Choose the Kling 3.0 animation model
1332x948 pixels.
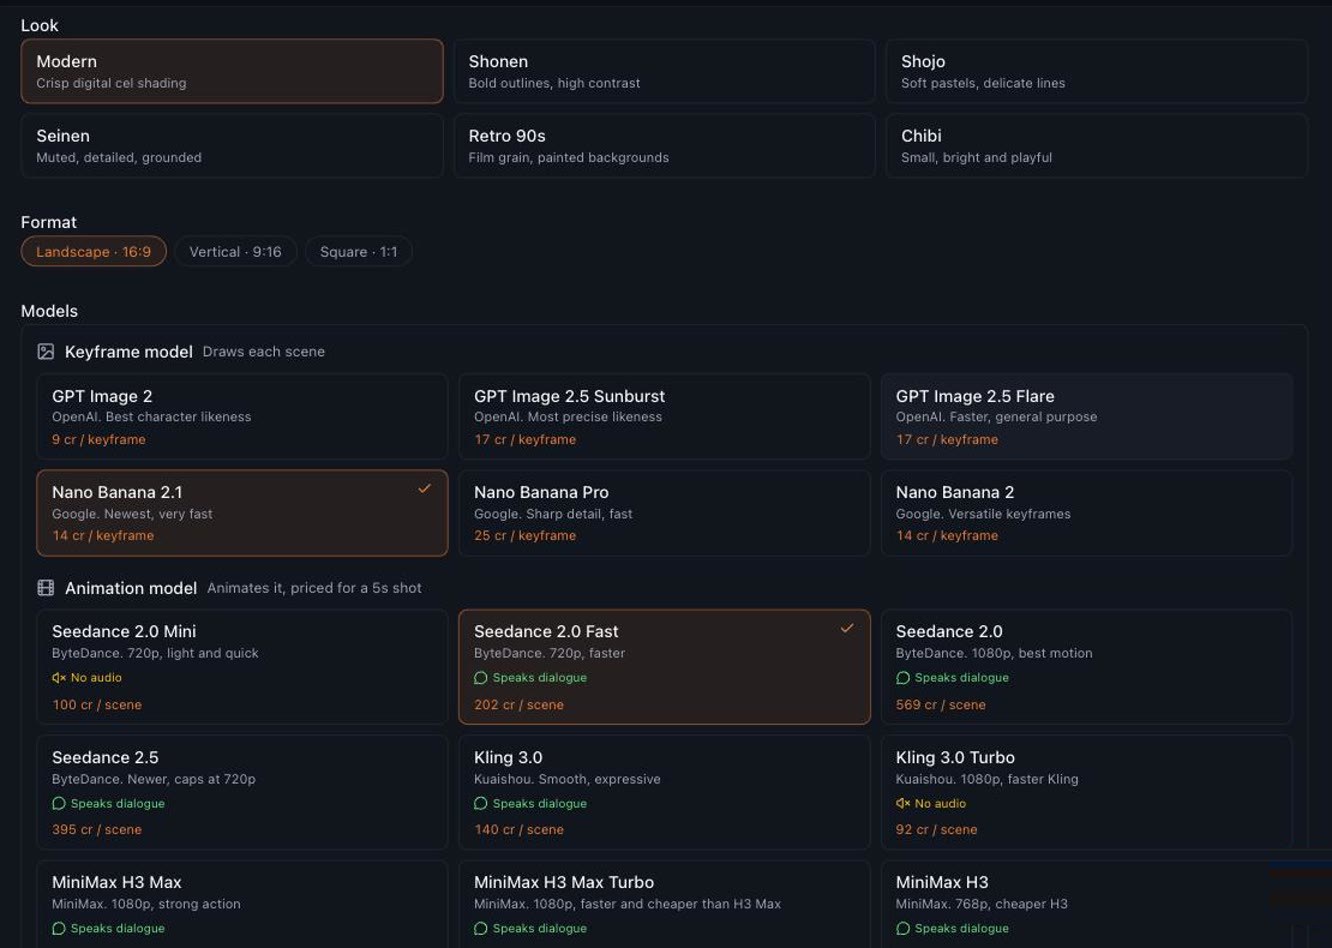tap(664, 793)
